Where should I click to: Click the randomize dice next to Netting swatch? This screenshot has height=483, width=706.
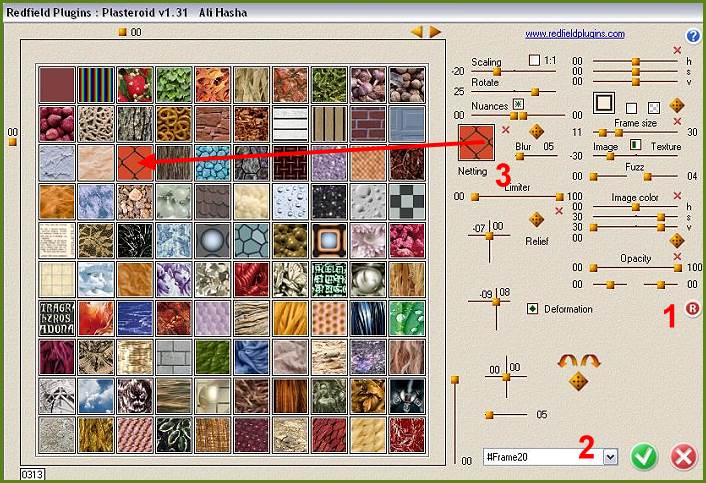tap(536, 131)
